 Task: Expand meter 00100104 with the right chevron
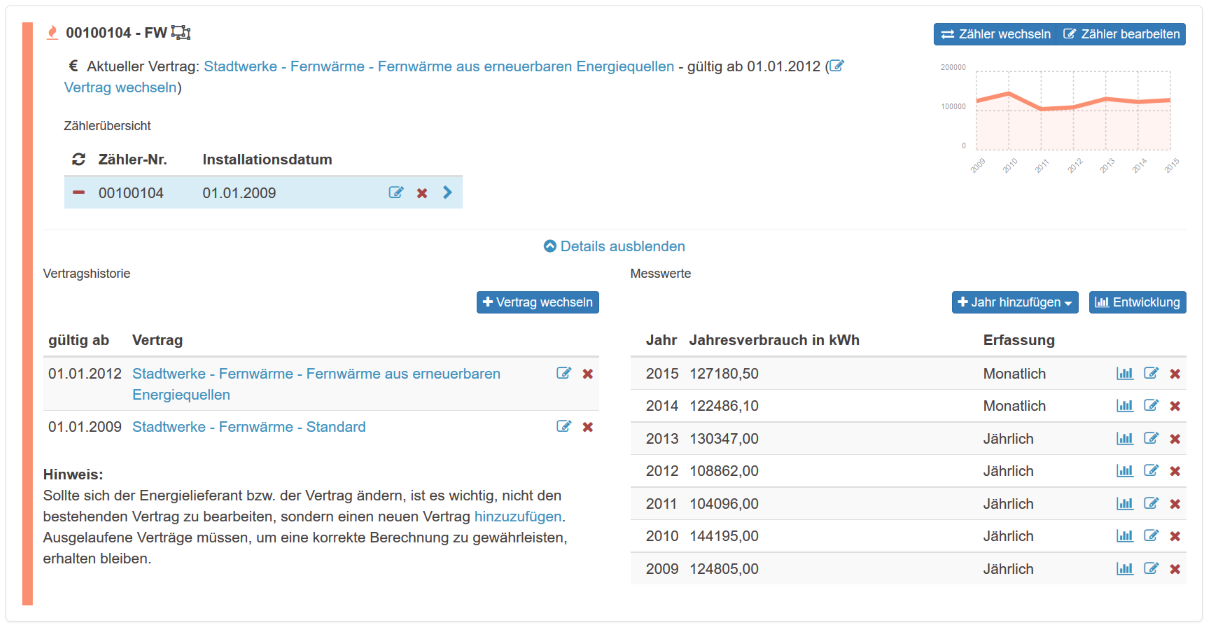tap(447, 193)
